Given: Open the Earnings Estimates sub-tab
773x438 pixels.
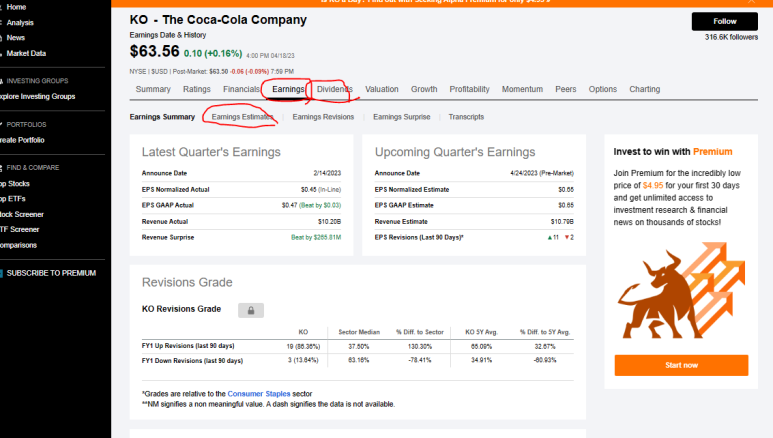Looking at the screenshot, I should click(242, 117).
